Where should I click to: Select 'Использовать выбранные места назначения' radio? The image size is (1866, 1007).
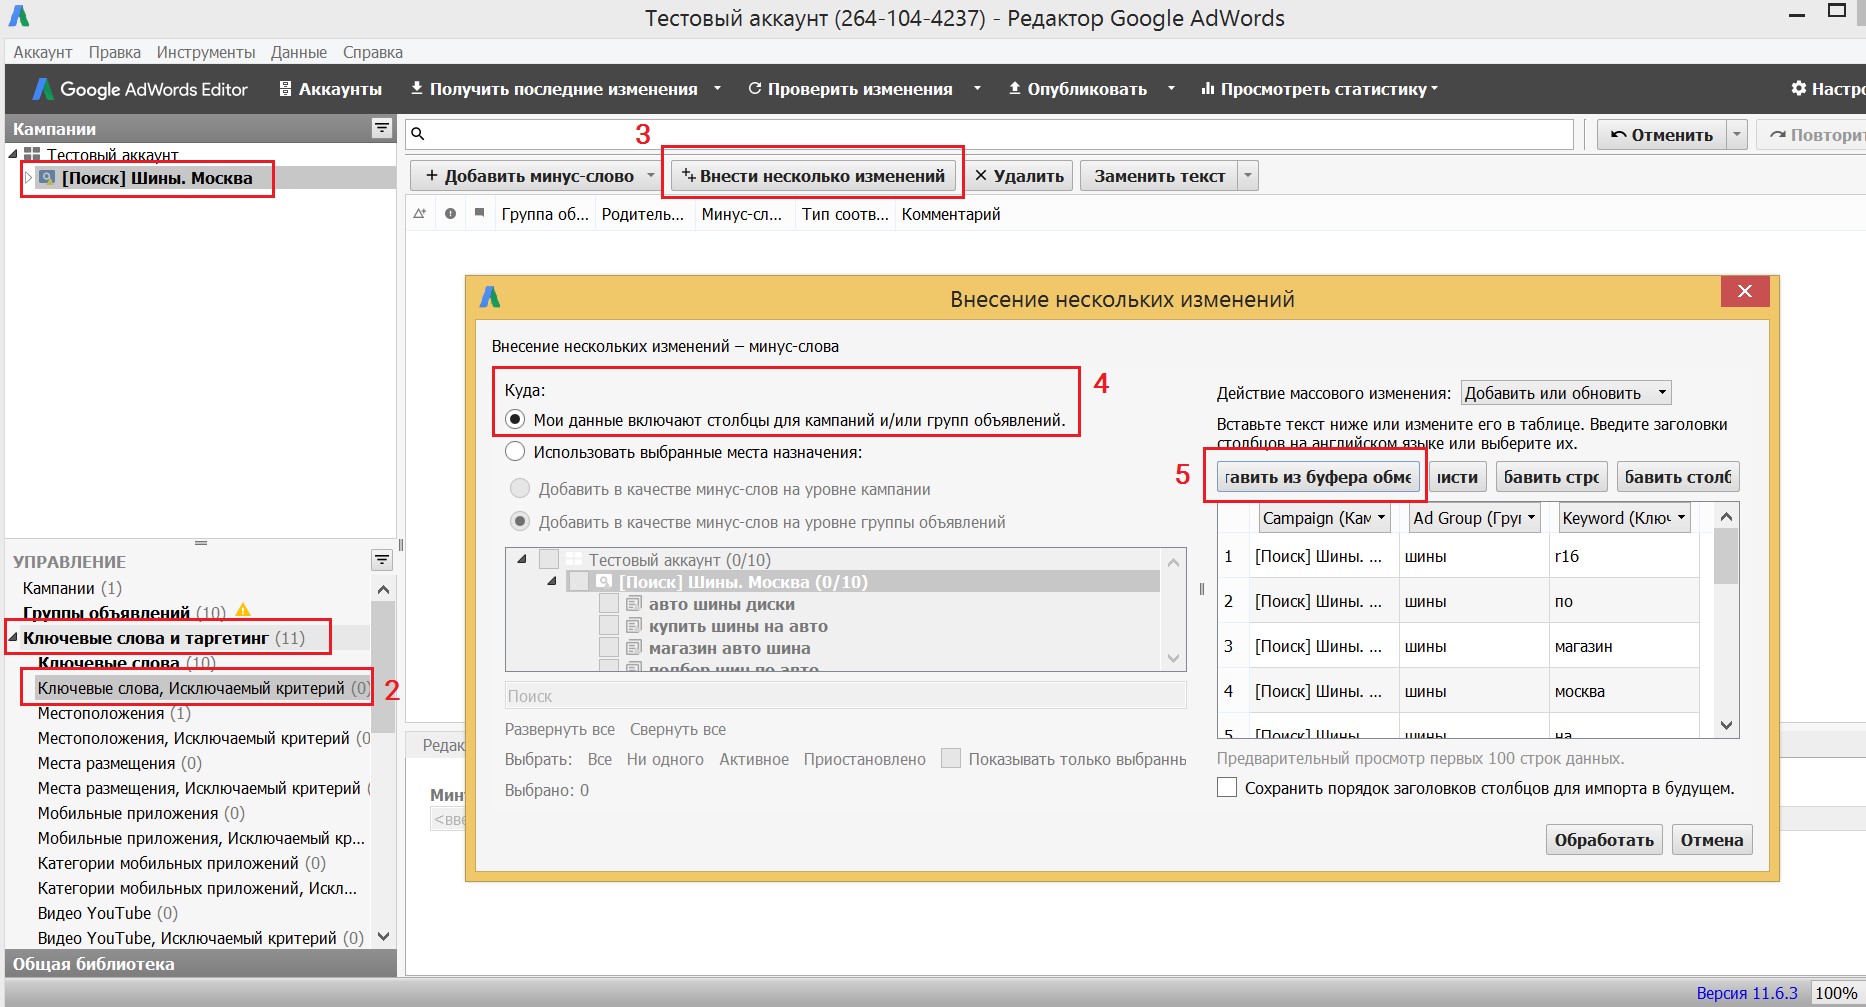(515, 451)
